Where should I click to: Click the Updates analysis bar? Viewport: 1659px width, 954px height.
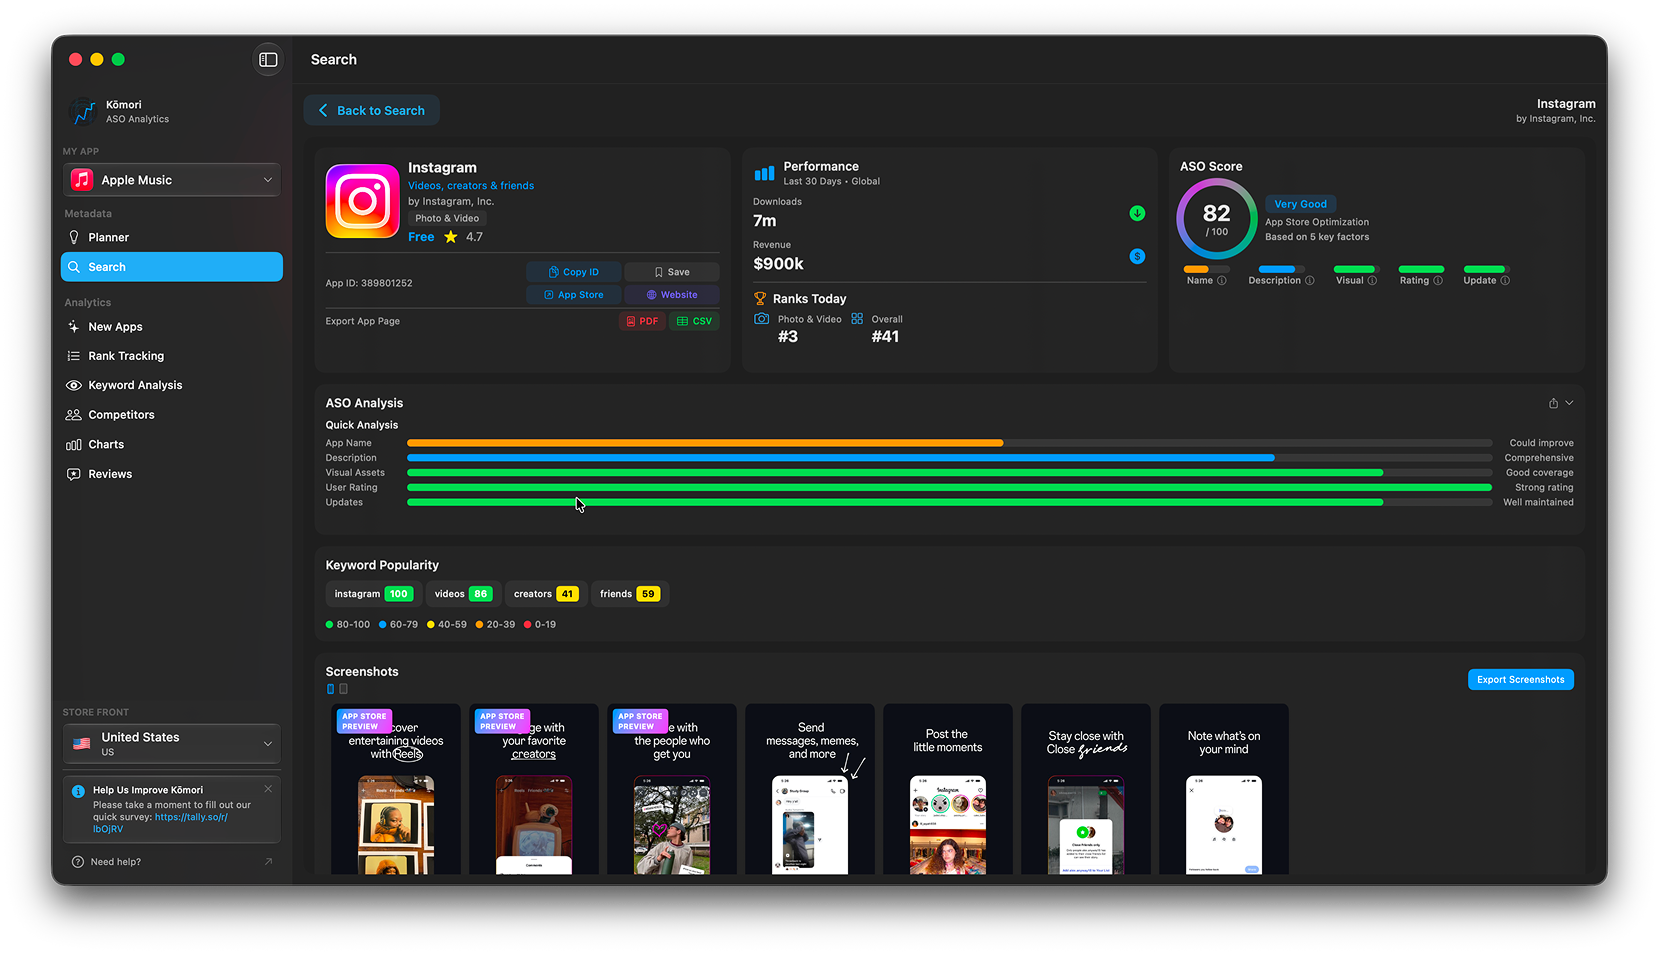click(895, 503)
